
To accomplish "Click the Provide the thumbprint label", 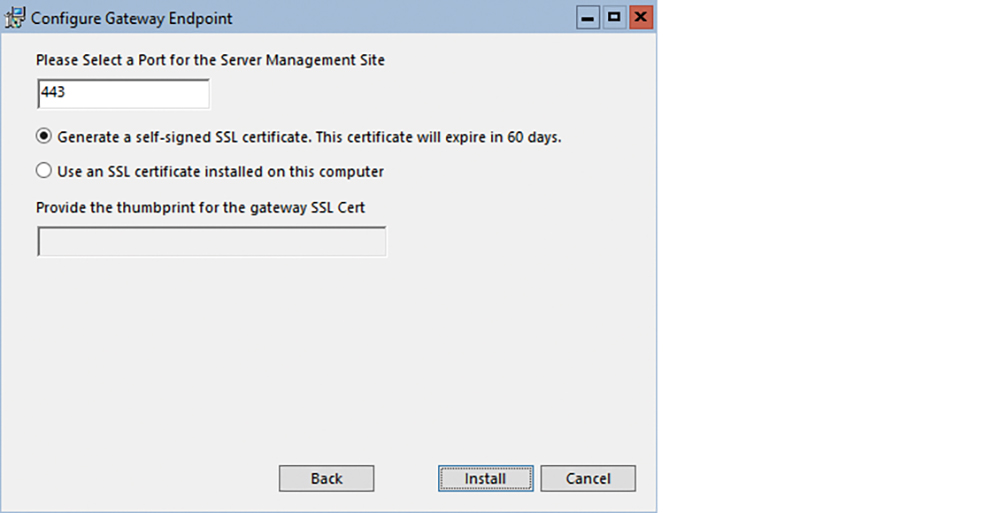I will (x=200, y=207).
